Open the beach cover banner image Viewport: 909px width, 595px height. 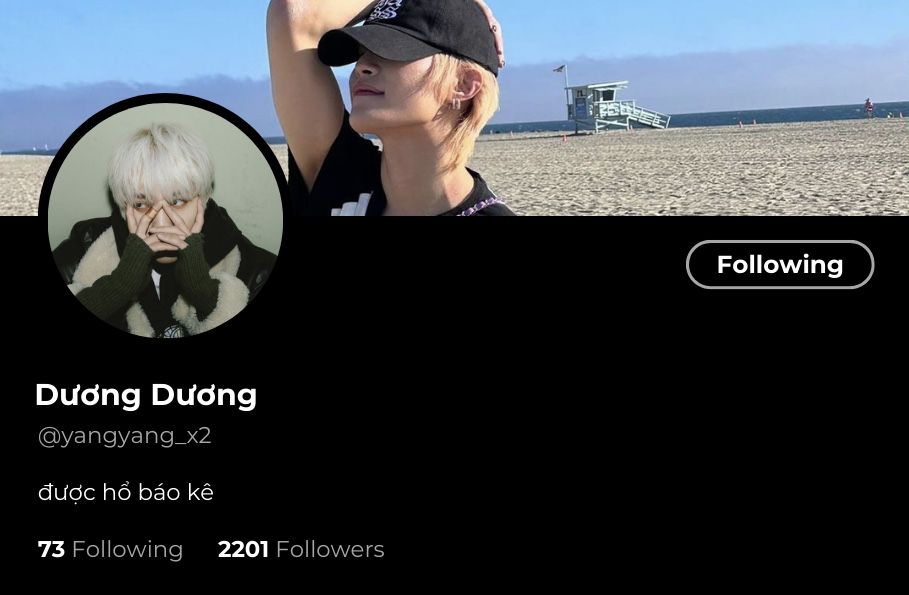point(454,108)
